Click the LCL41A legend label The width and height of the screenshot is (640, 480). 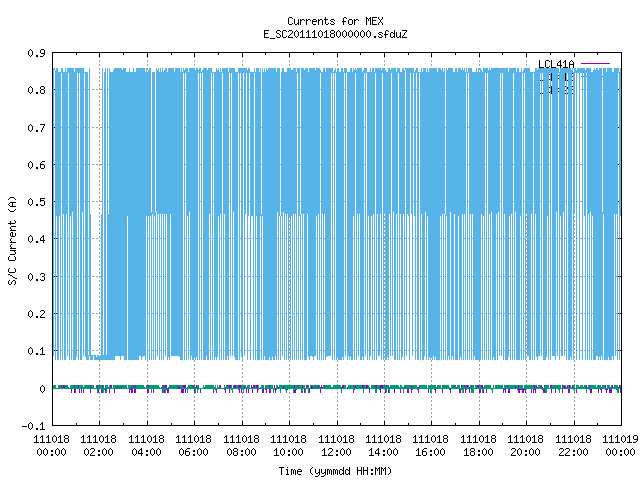click(556, 64)
